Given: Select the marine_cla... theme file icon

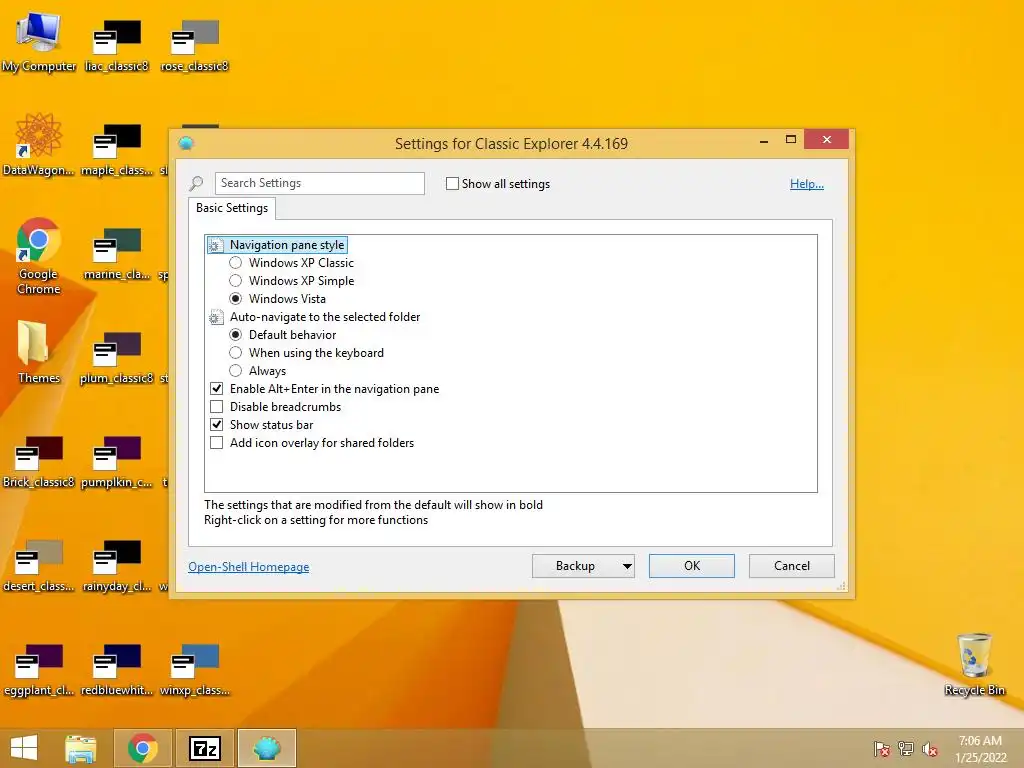Looking at the screenshot, I should click(117, 253).
